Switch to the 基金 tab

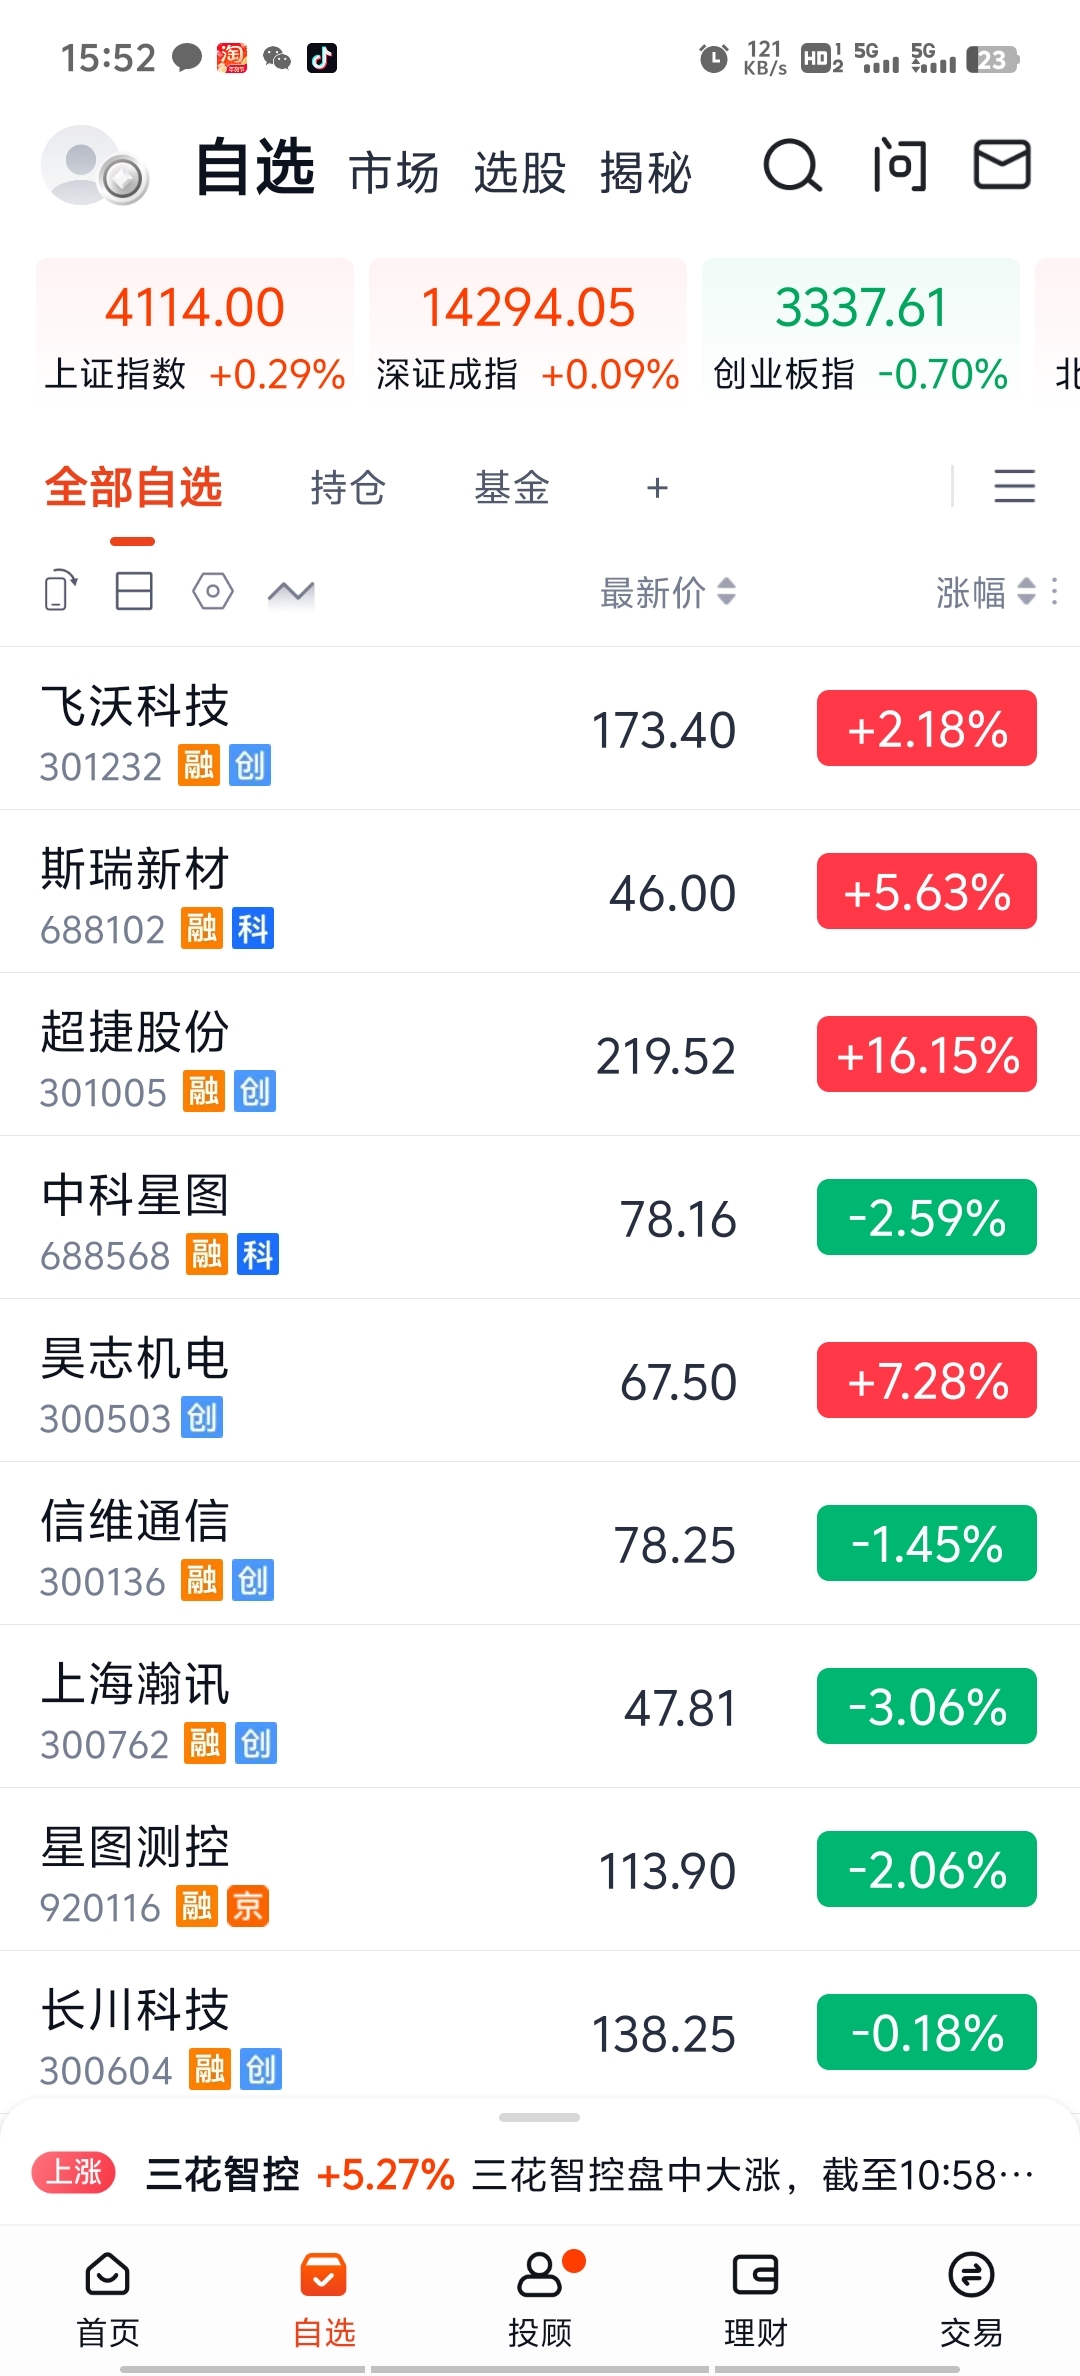click(512, 488)
